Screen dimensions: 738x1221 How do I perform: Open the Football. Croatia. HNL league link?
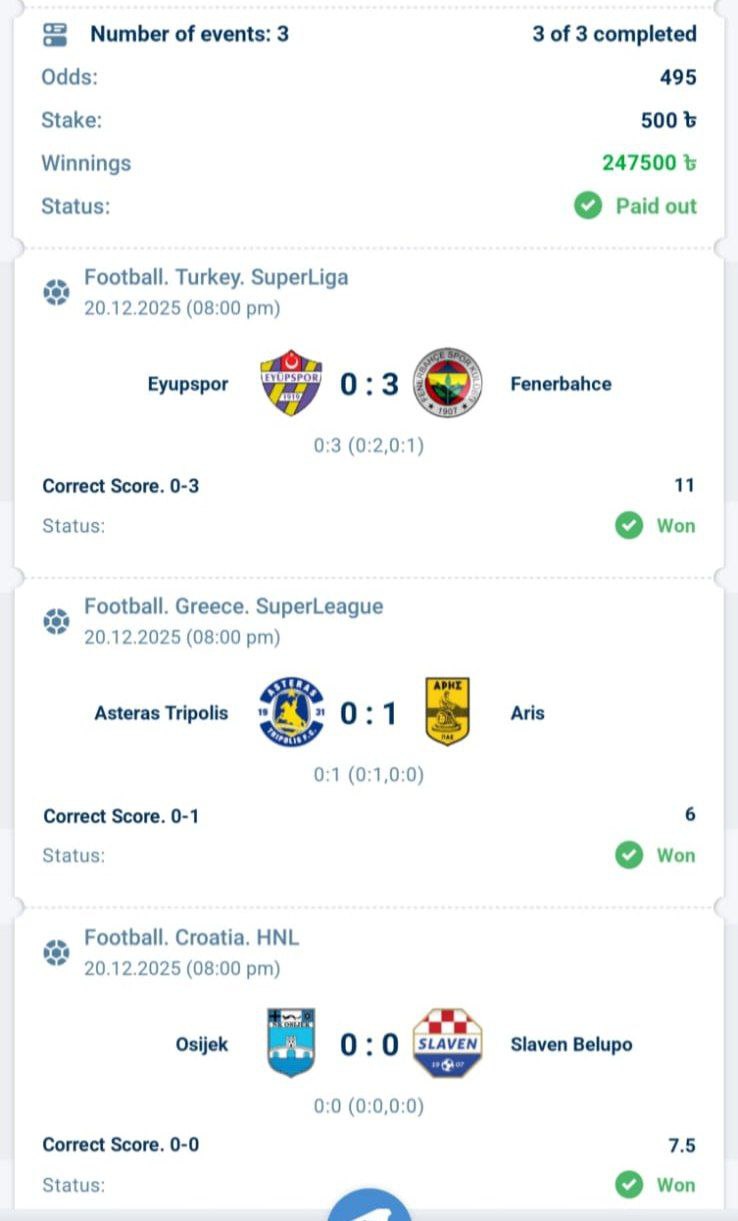pyautogui.click(x=191, y=937)
